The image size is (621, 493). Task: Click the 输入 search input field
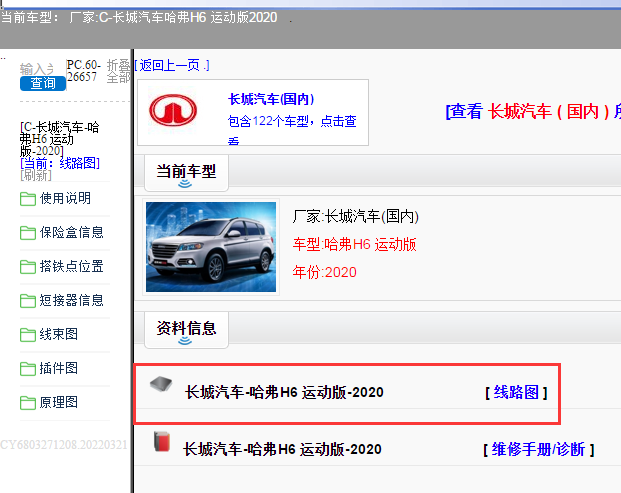click(37, 69)
